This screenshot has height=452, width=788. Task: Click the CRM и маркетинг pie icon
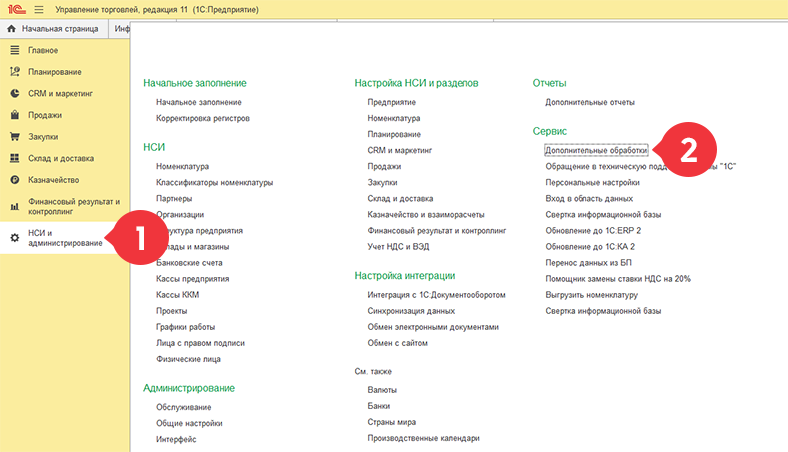click(15, 94)
